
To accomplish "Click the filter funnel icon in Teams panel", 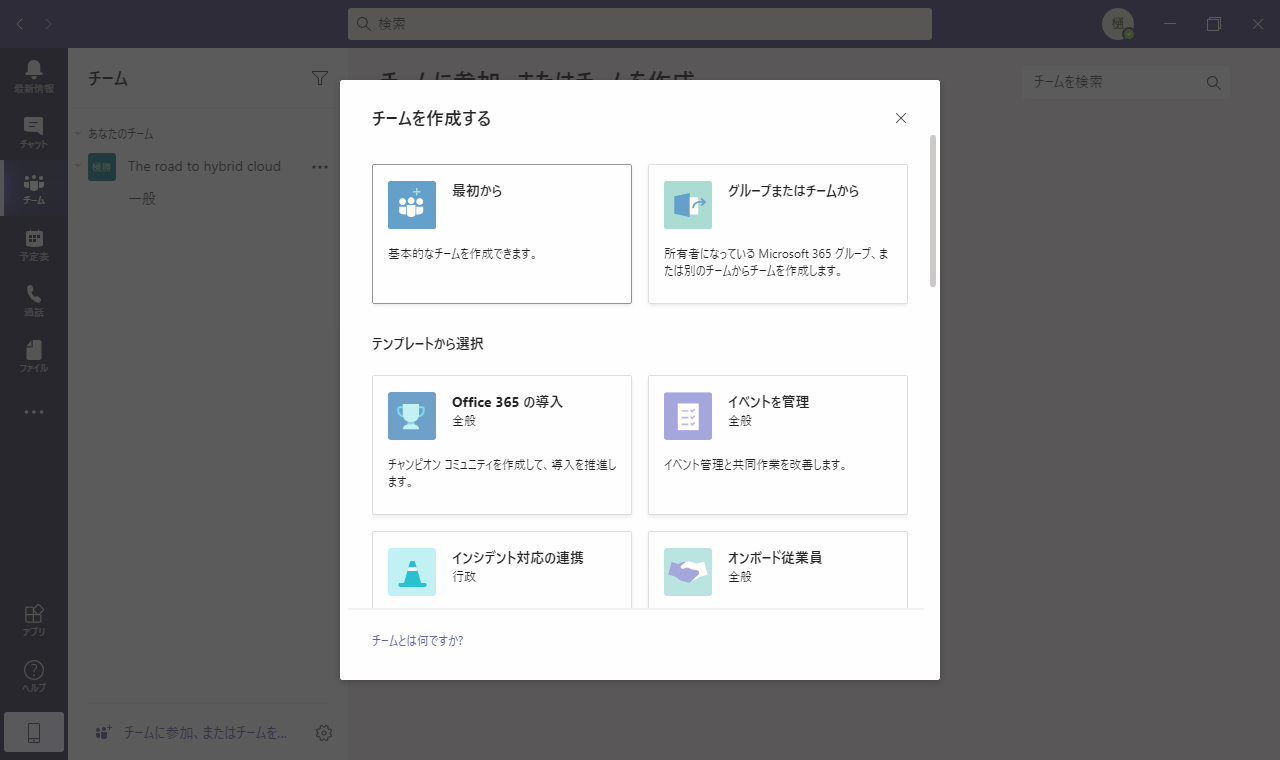I will (x=320, y=78).
